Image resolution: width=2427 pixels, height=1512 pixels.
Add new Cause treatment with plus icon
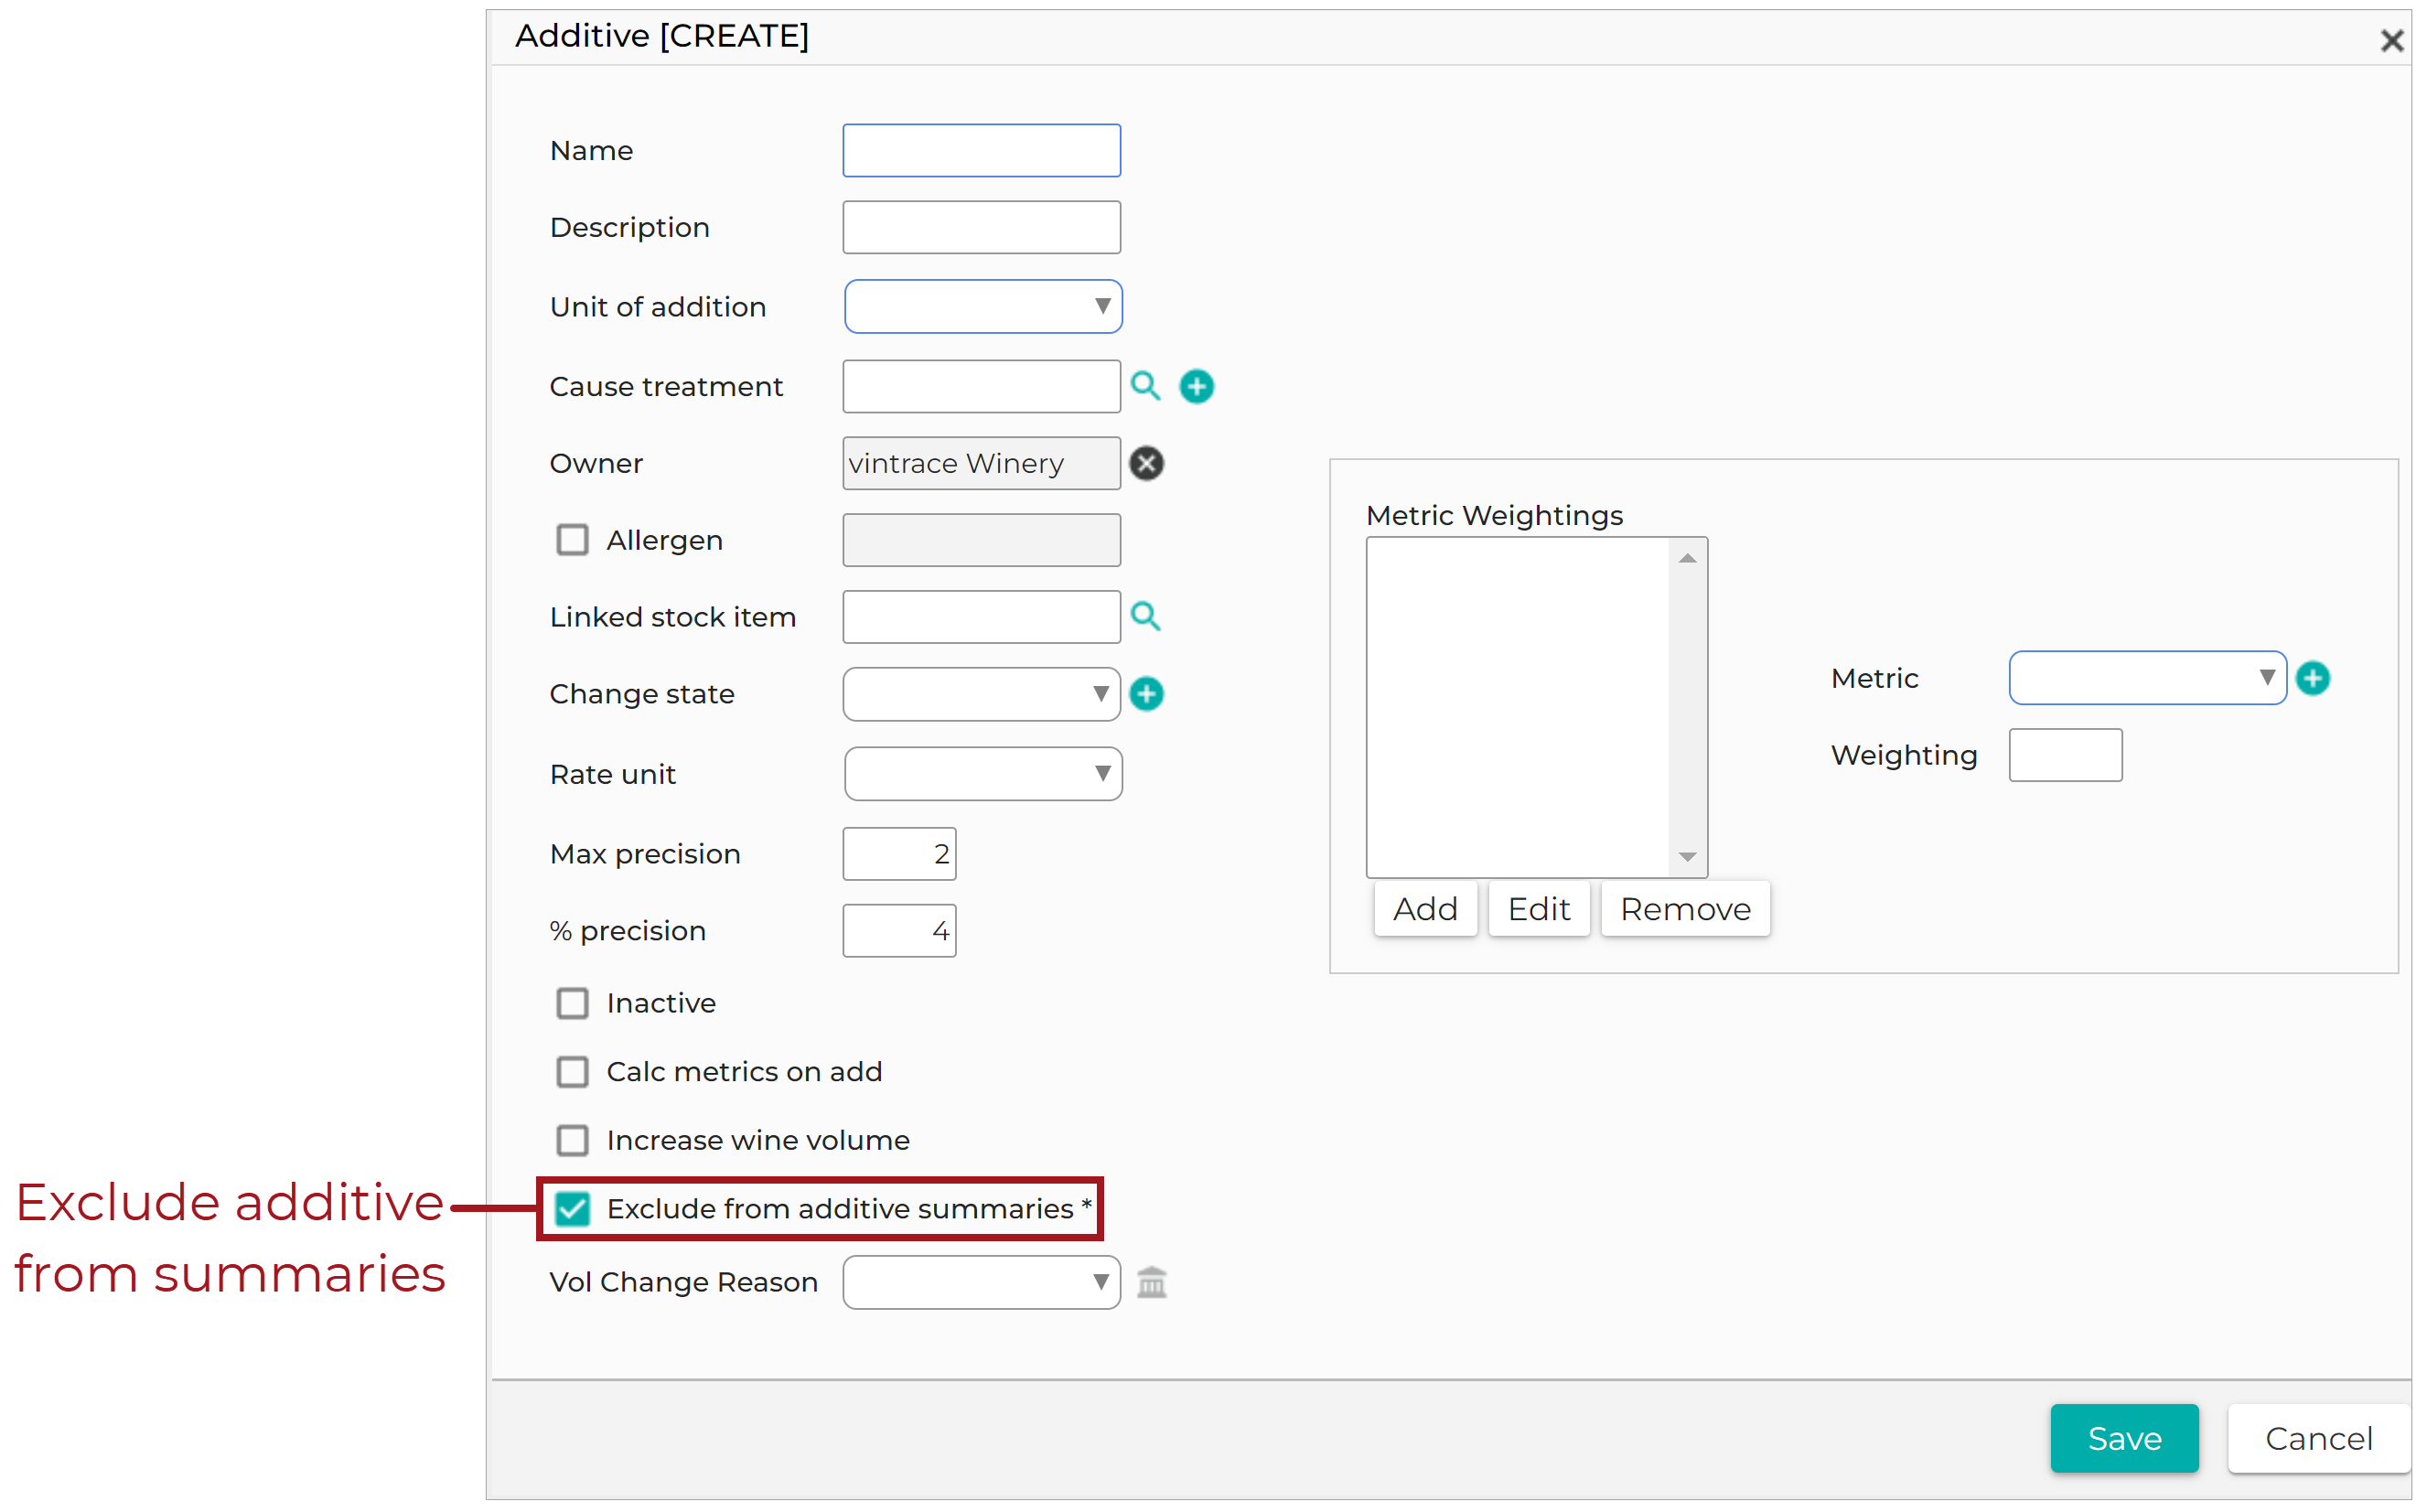pos(1196,386)
